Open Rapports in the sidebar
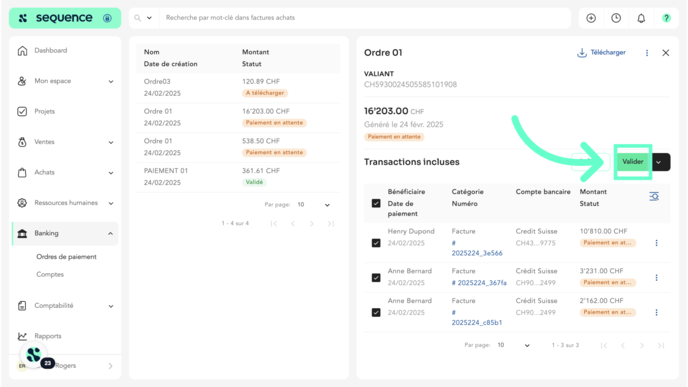 (48, 336)
